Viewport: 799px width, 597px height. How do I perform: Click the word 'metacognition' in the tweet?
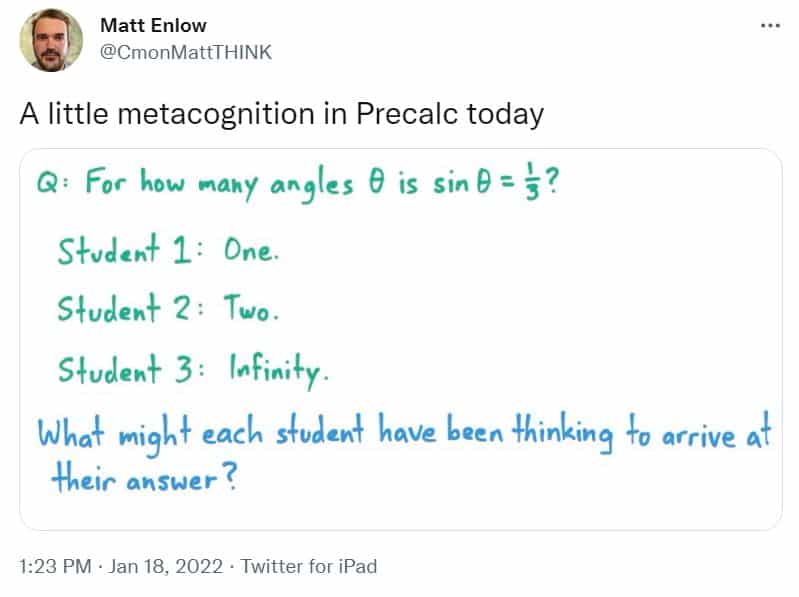(x=216, y=115)
